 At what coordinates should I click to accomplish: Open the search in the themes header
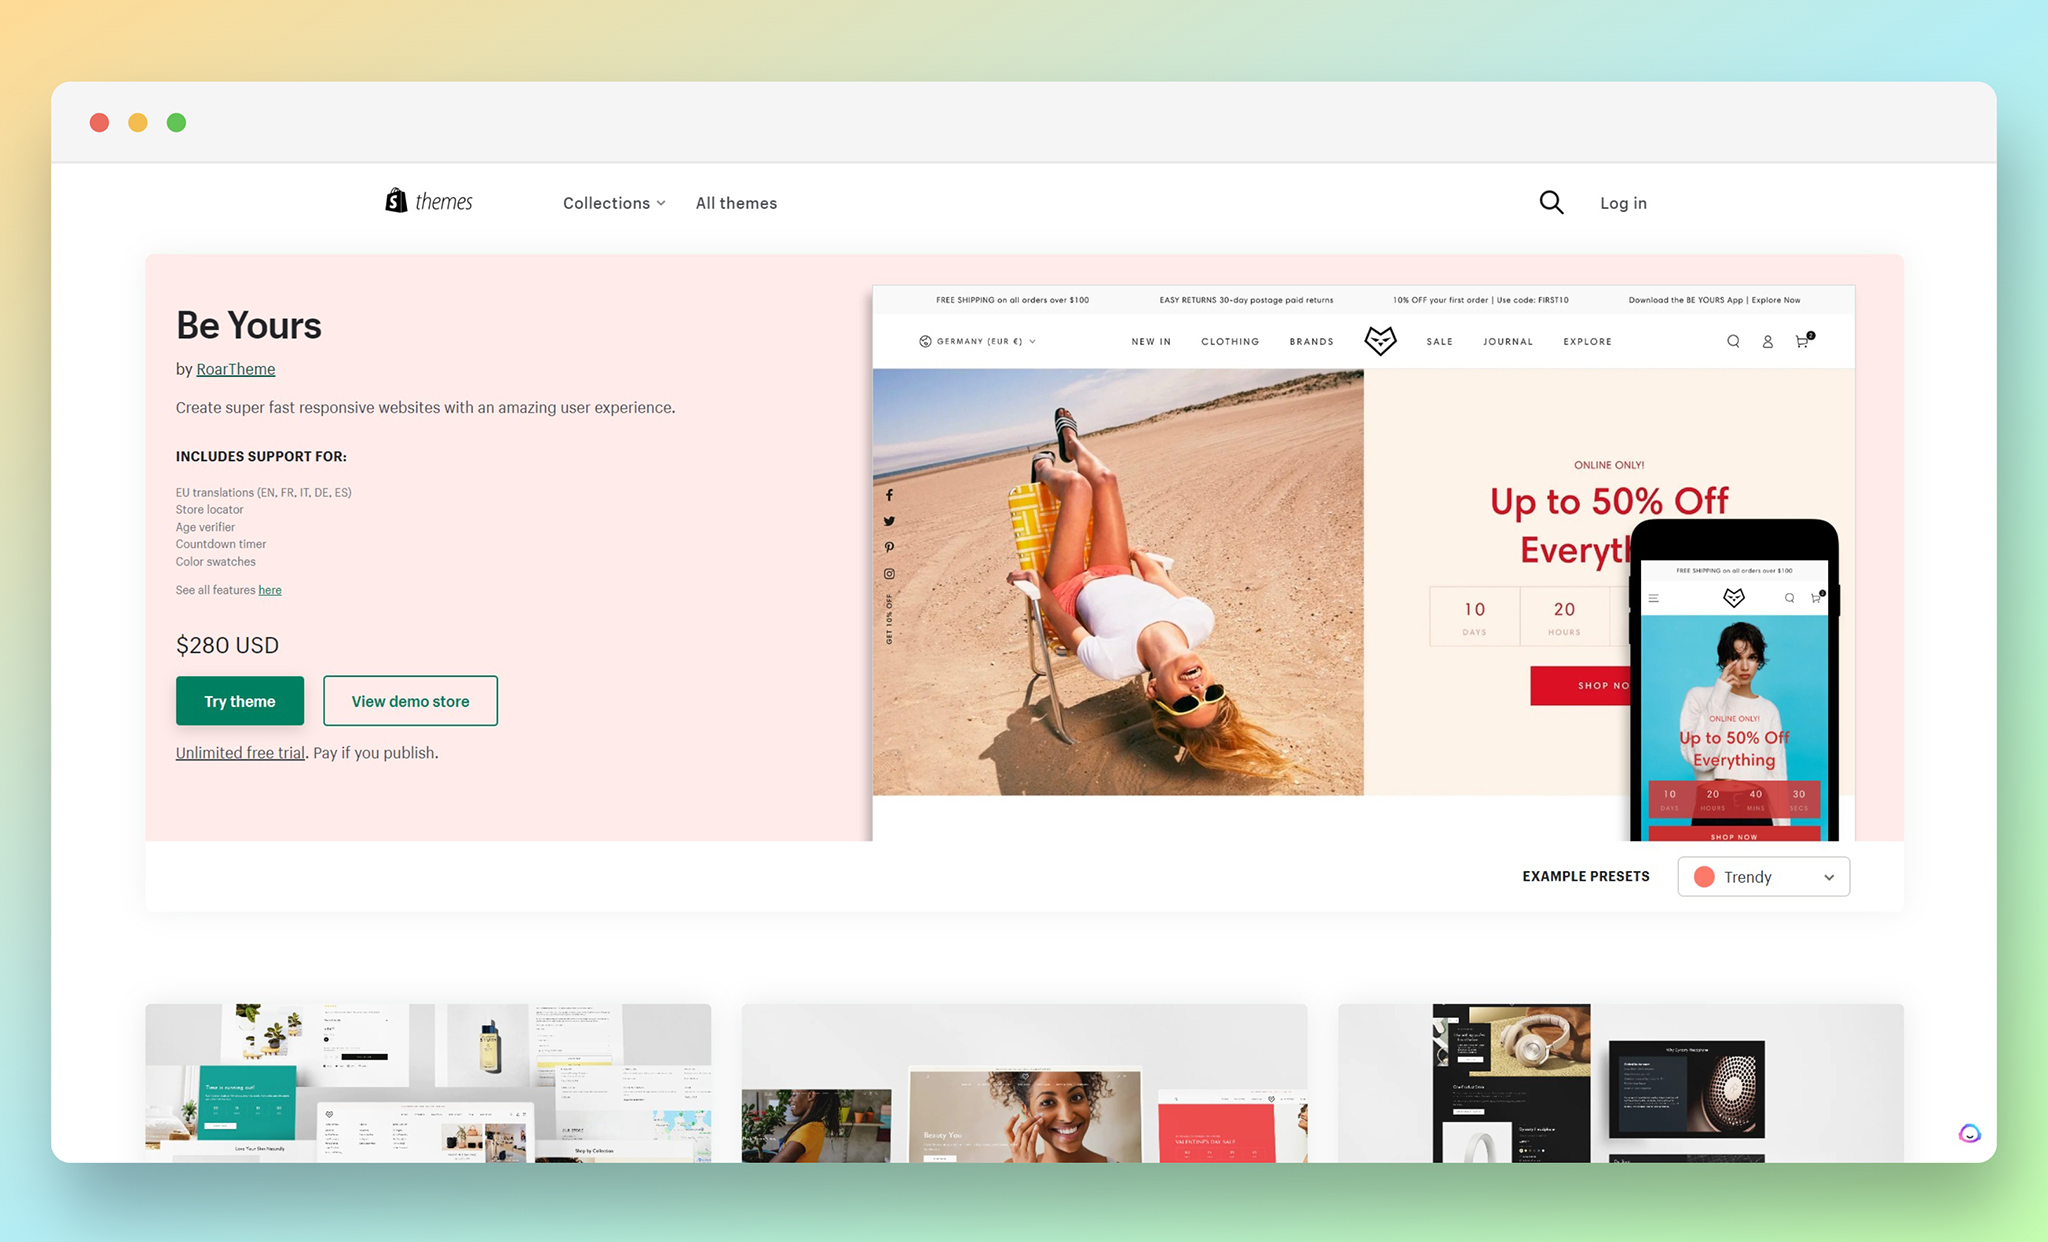pyautogui.click(x=1551, y=202)
